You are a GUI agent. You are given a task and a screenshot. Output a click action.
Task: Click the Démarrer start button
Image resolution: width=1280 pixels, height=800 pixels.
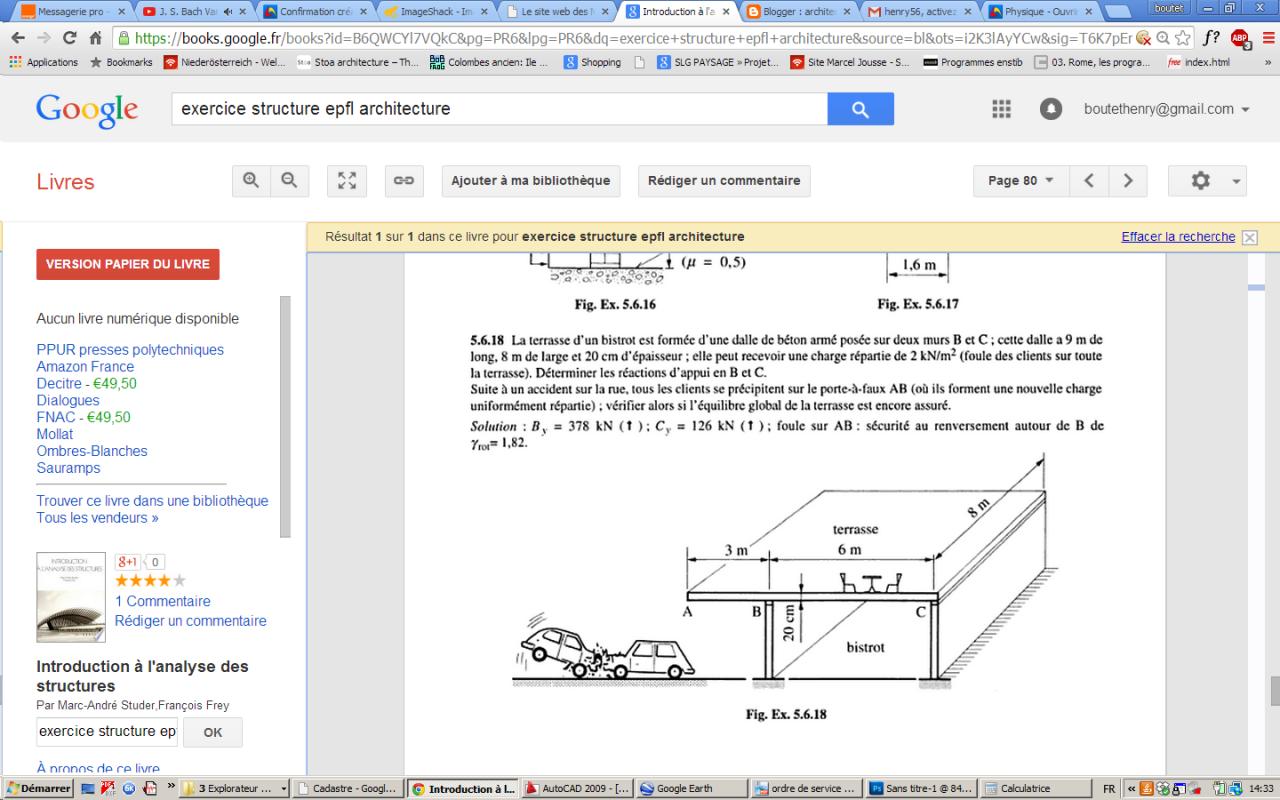[x=37, y=789]
